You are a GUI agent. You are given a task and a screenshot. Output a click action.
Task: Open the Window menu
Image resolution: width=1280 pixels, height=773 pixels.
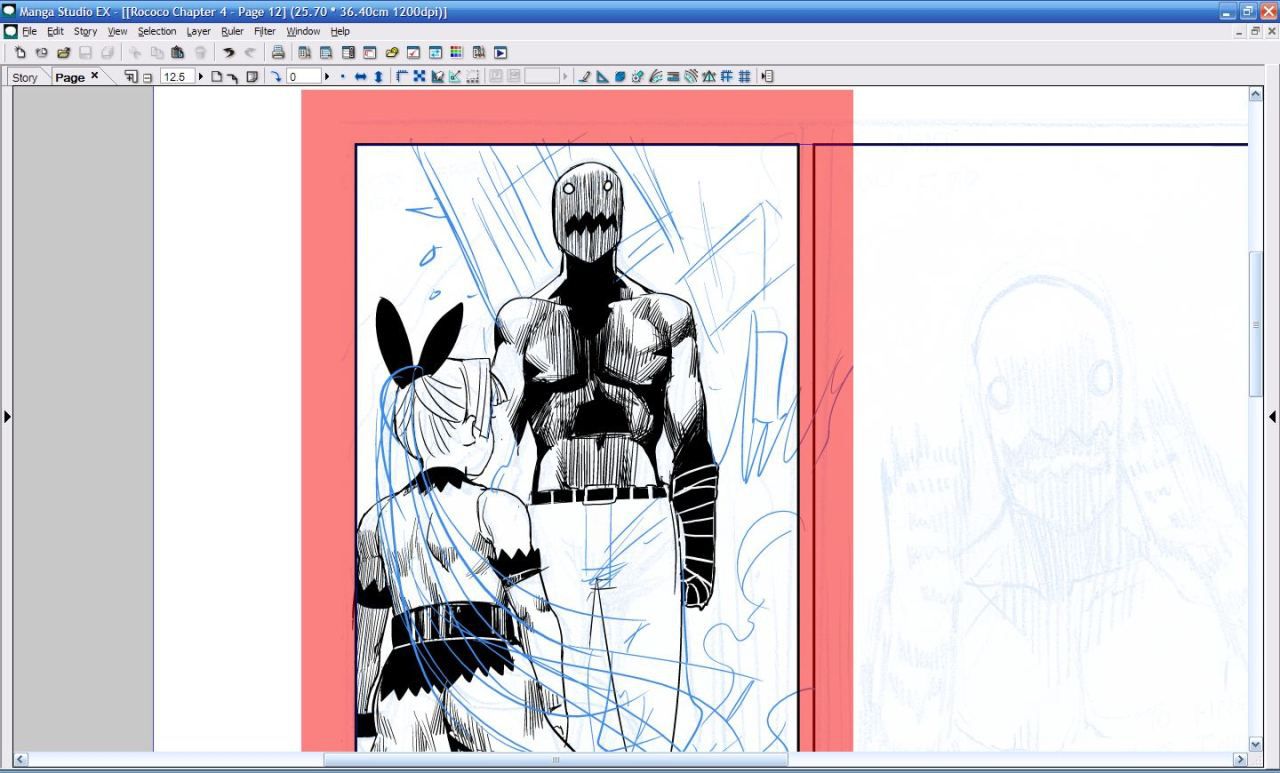click(303, 31)
